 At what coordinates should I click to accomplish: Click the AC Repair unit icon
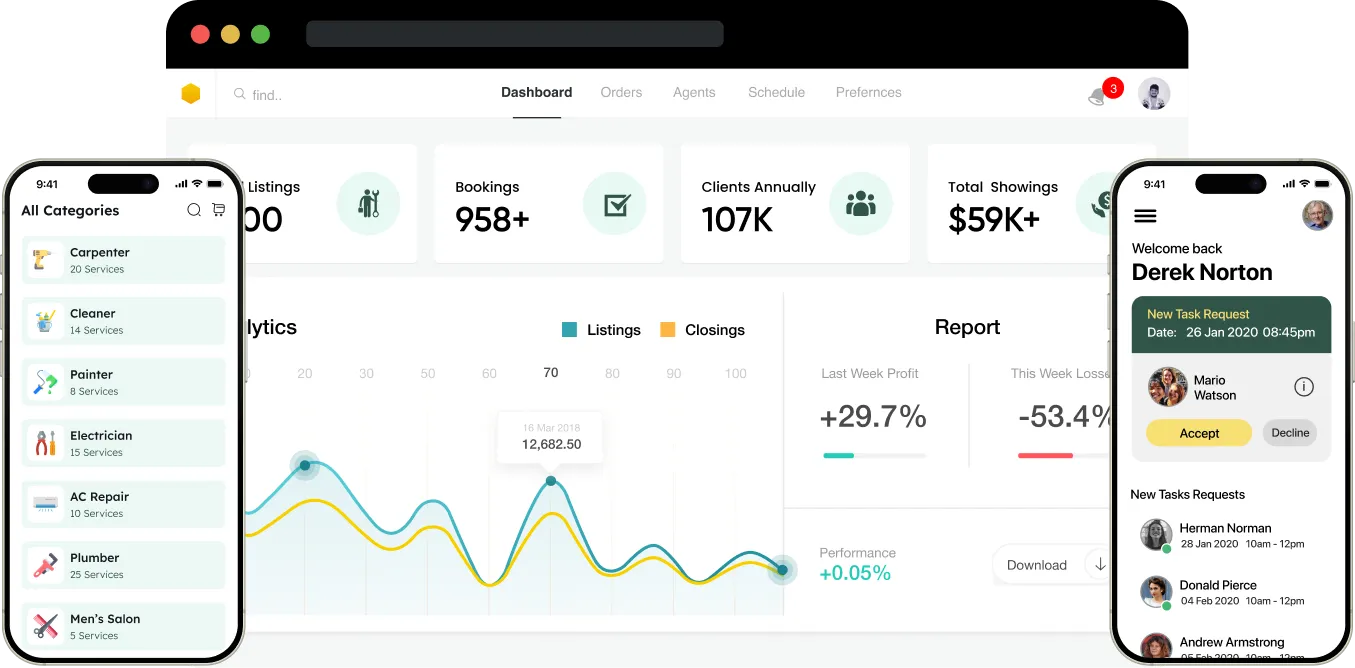coord(44,504)
